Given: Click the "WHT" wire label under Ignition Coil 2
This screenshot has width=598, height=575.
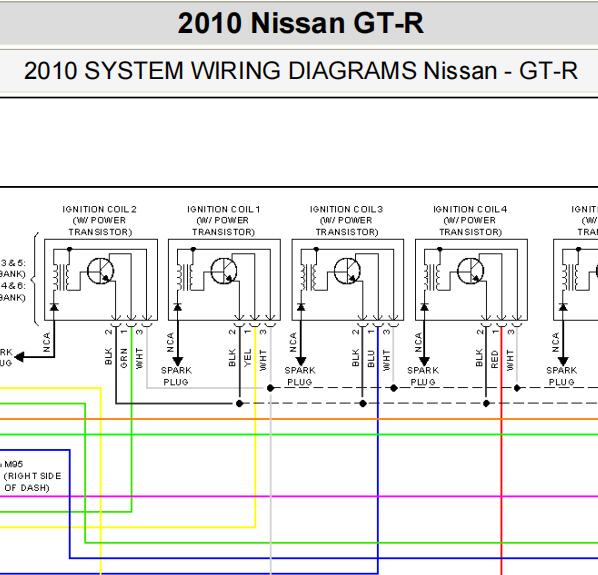Looking at the screenshot, I should point(139,358).
